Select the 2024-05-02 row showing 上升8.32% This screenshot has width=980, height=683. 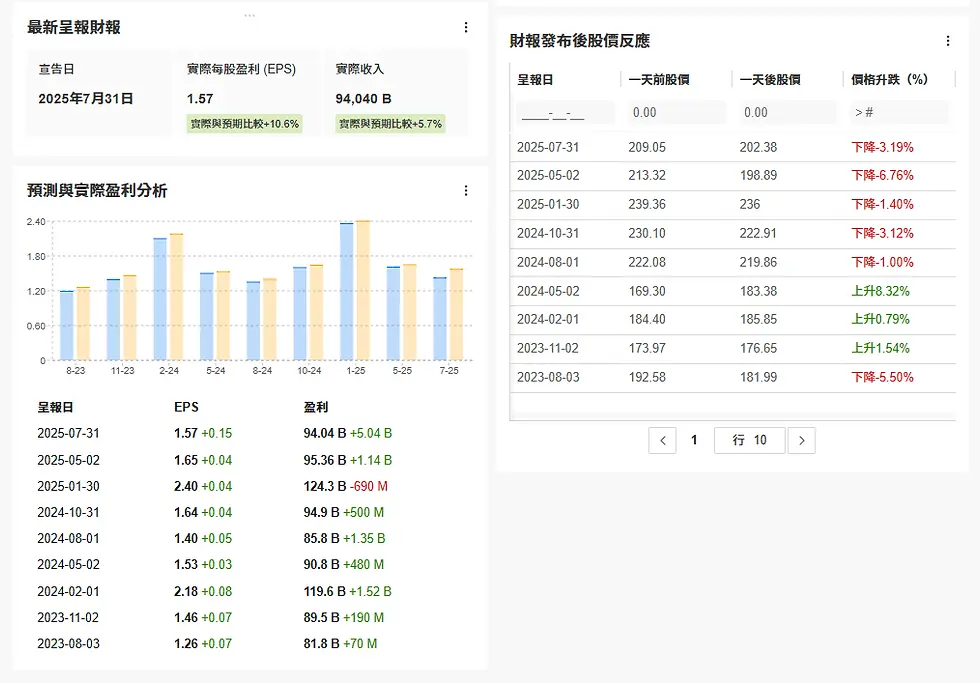point(732,291)
